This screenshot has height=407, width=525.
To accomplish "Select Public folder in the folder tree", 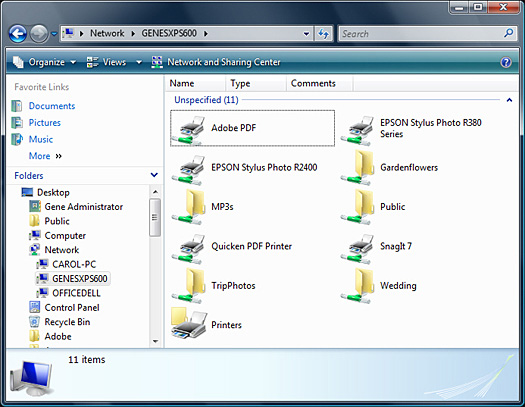I will [57, 221].
